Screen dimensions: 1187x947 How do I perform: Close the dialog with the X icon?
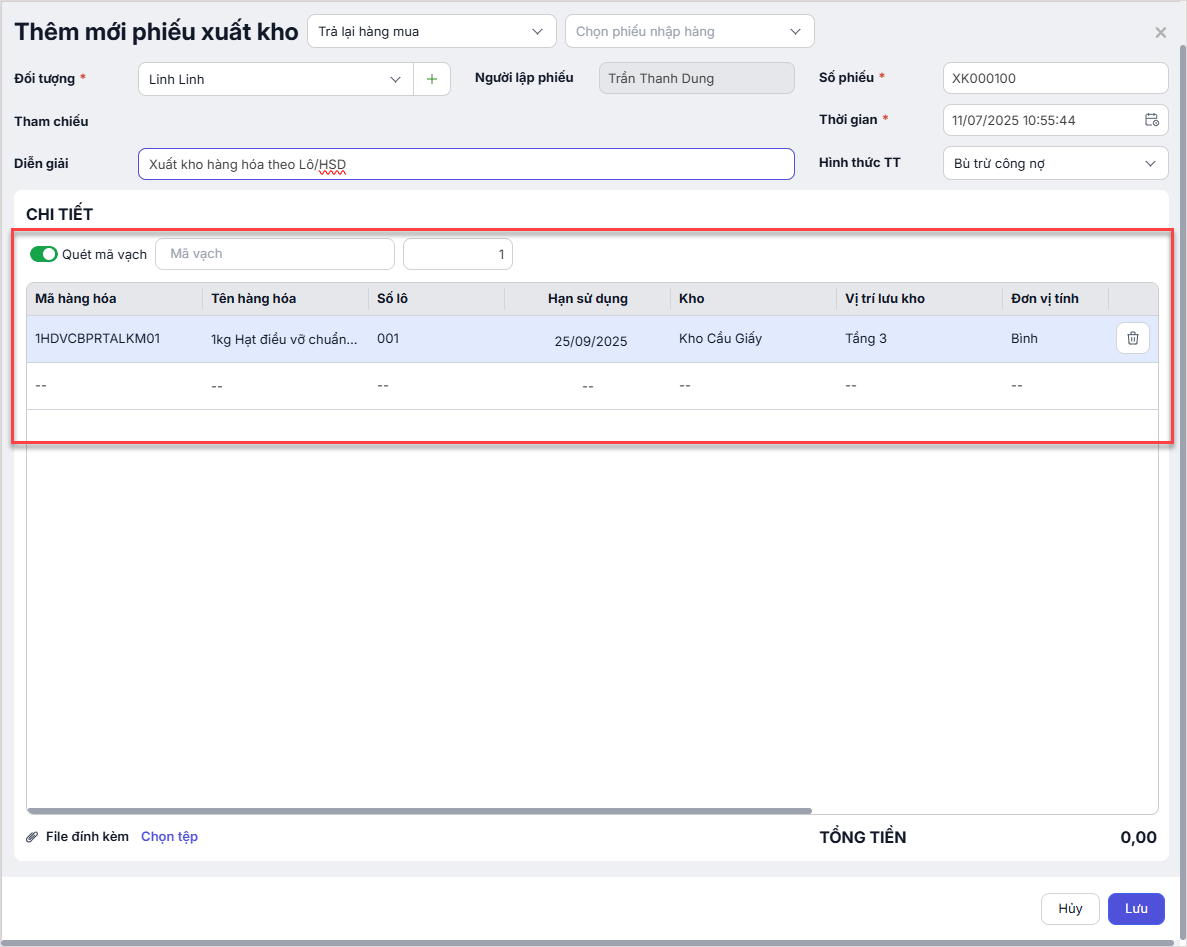click(x=1161, y=33)
